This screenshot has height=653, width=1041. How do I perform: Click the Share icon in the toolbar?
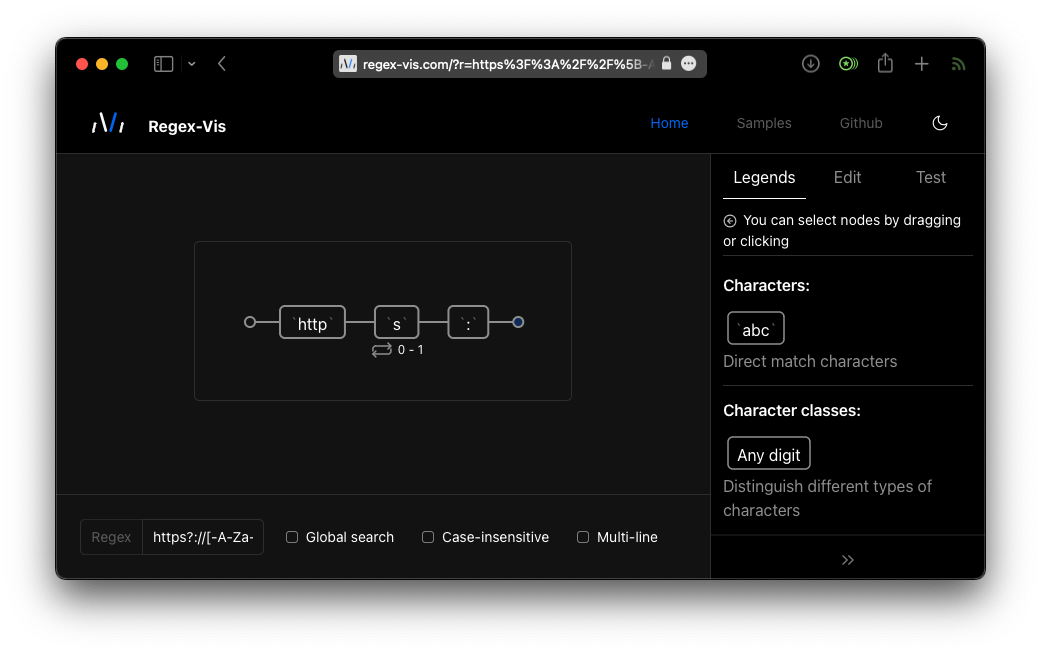point(885,64)
